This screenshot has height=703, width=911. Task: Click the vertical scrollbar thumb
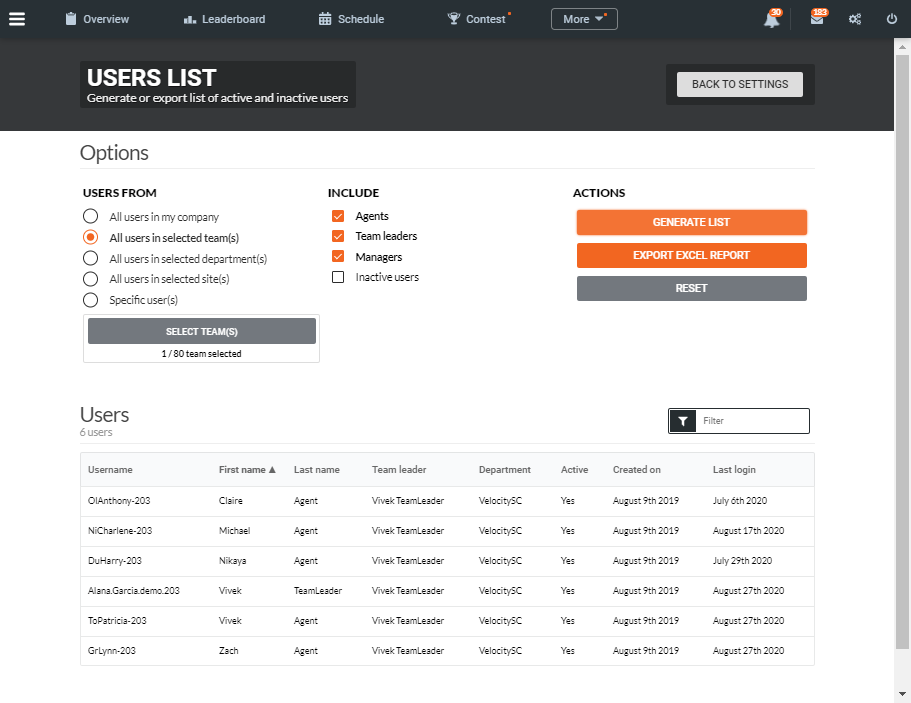pos(902,352)
